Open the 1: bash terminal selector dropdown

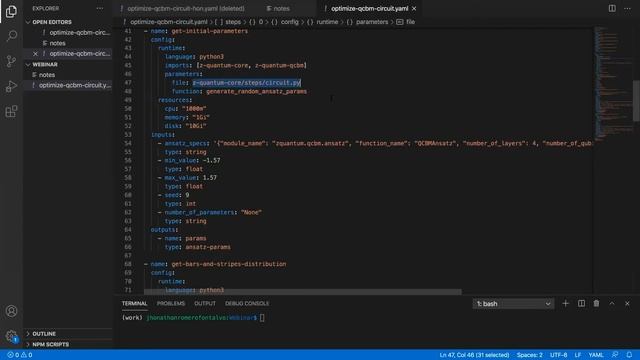coord(513,304)
